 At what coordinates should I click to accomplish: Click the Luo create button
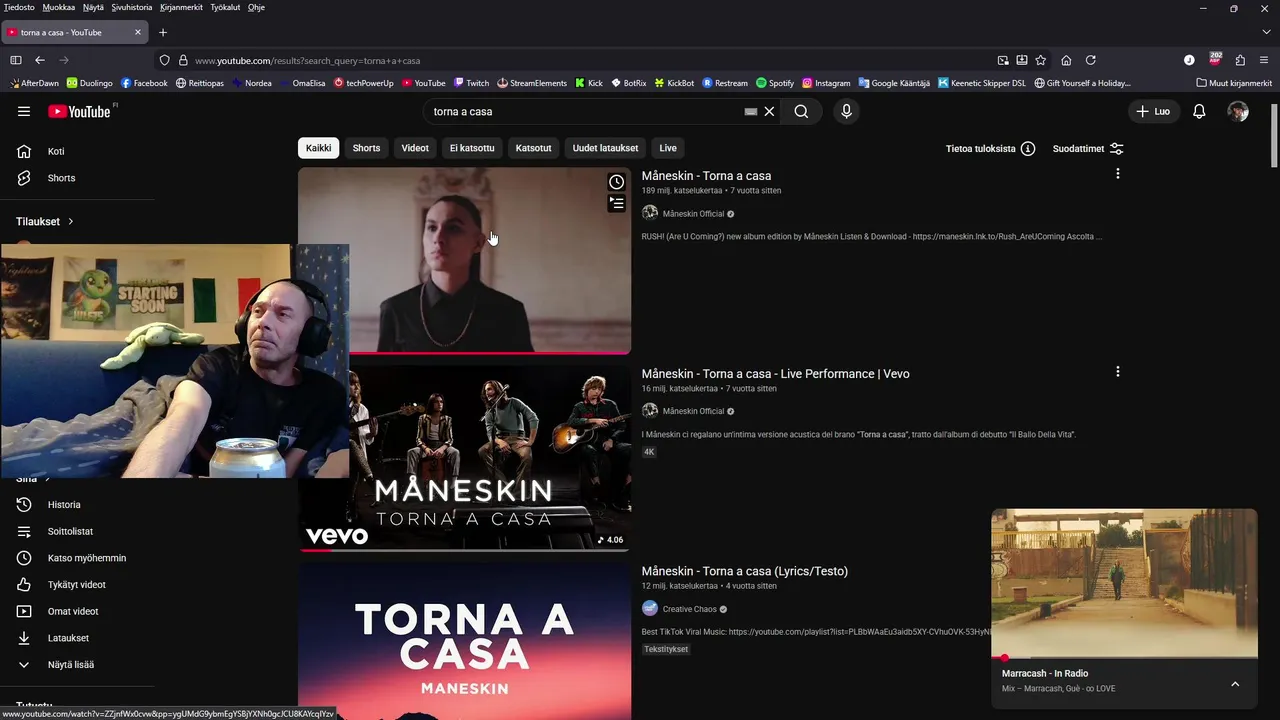tap(1153, 111)
